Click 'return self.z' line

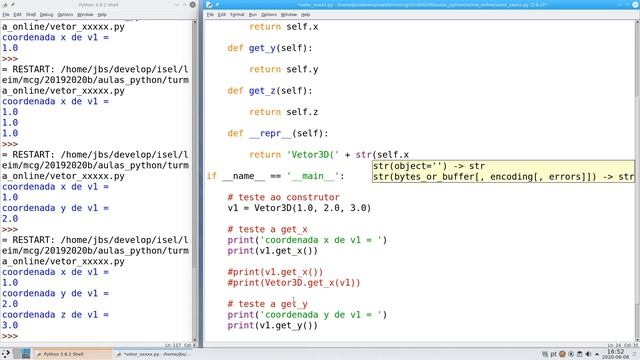click(284, 112)
